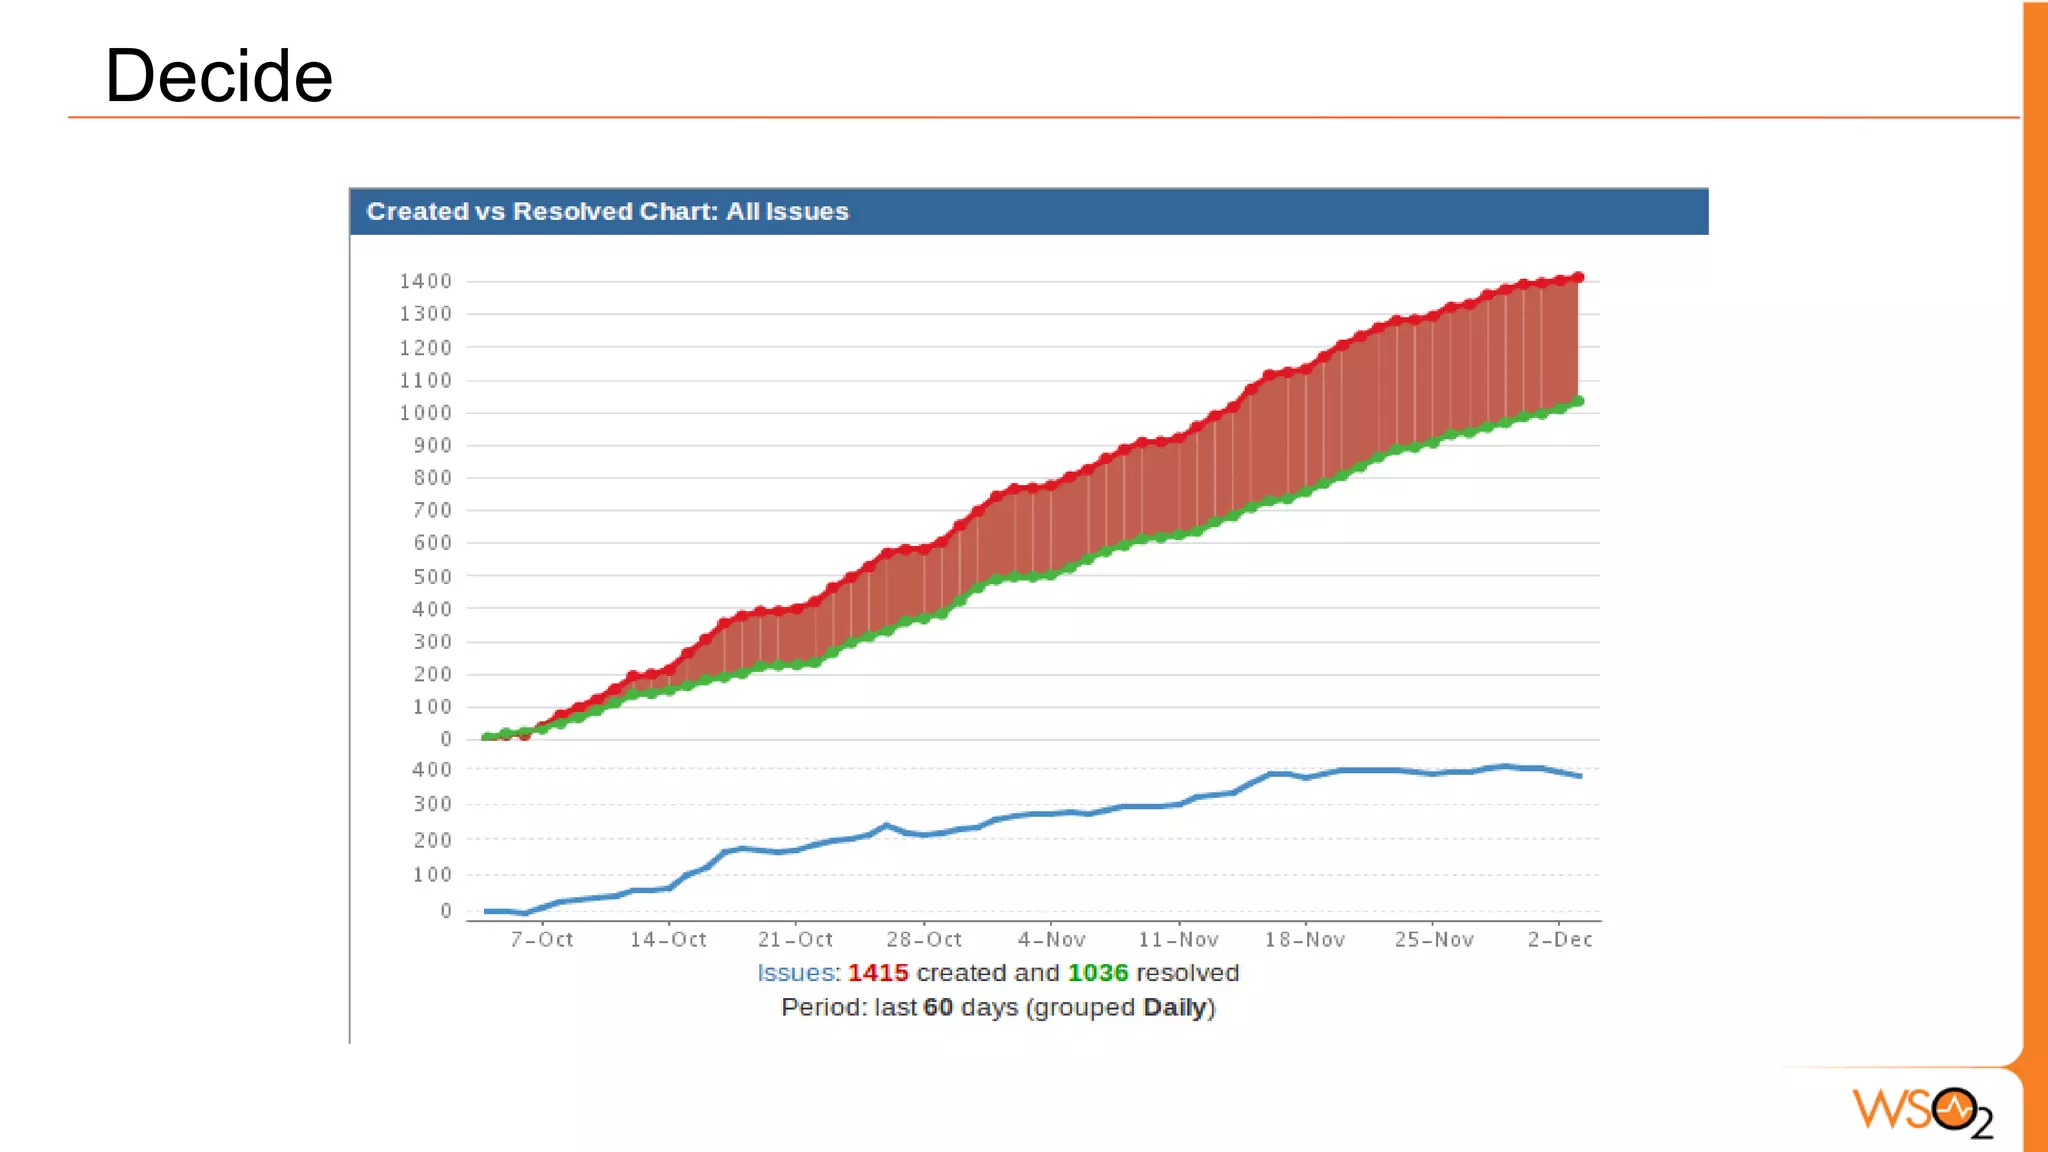Click the 21-Oct axis label
Screen dimensions: 2048x1152
(795, 940)
